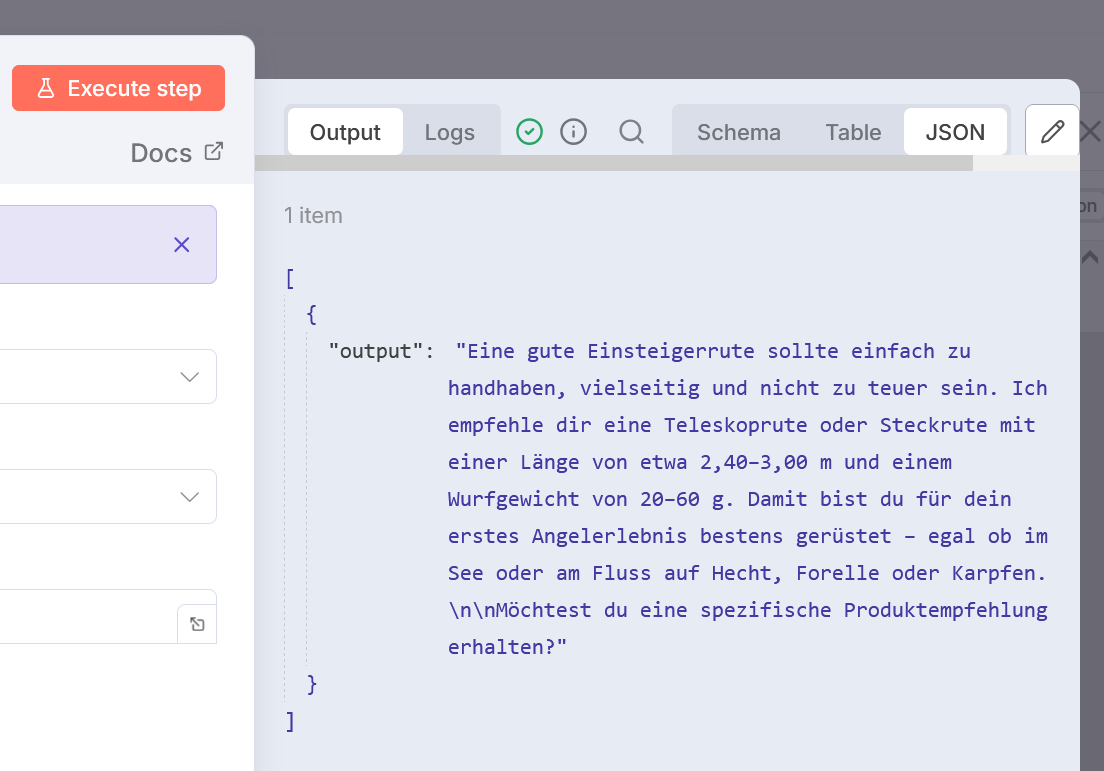Screen dimensions: 1104x771
Task: Dismiss the notification banner with the X
Action: 181,244
